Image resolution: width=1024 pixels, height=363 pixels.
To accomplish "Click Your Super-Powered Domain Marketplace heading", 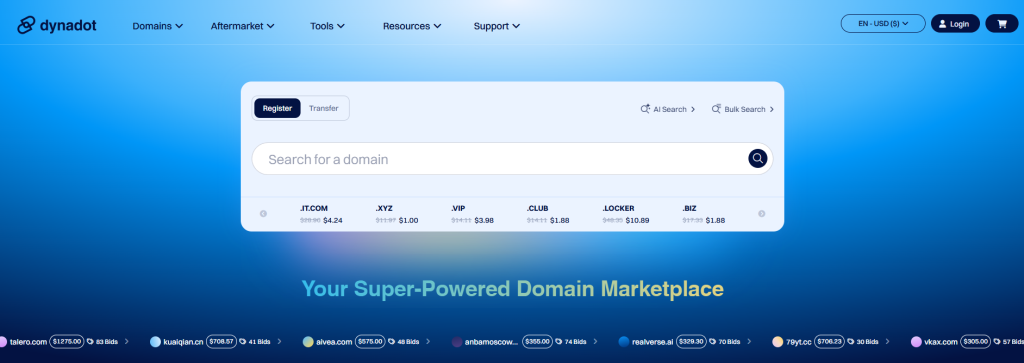I will point(513,289).
